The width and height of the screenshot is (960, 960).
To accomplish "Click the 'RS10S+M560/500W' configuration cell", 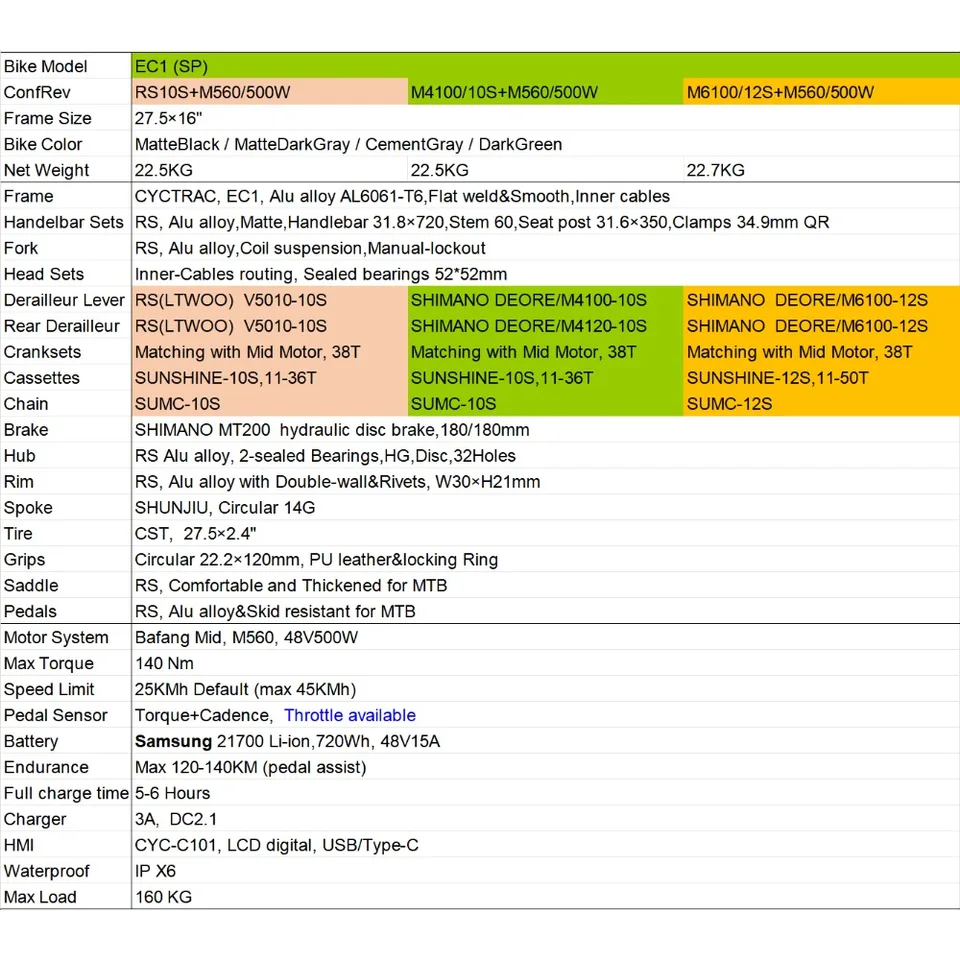I will tap(269, 92).
